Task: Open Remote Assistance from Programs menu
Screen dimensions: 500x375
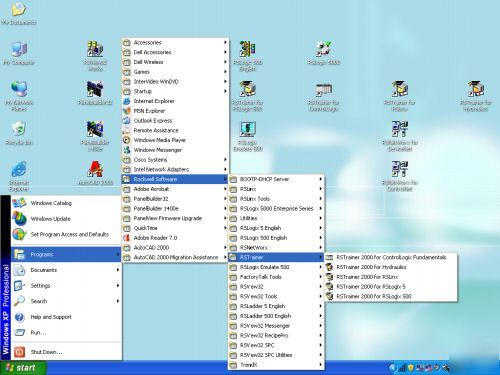Action: tap(175, 130)
